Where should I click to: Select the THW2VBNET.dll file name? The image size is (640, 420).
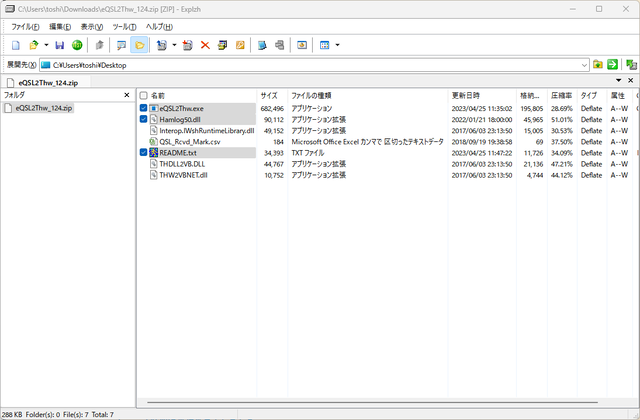coord(183,175)
